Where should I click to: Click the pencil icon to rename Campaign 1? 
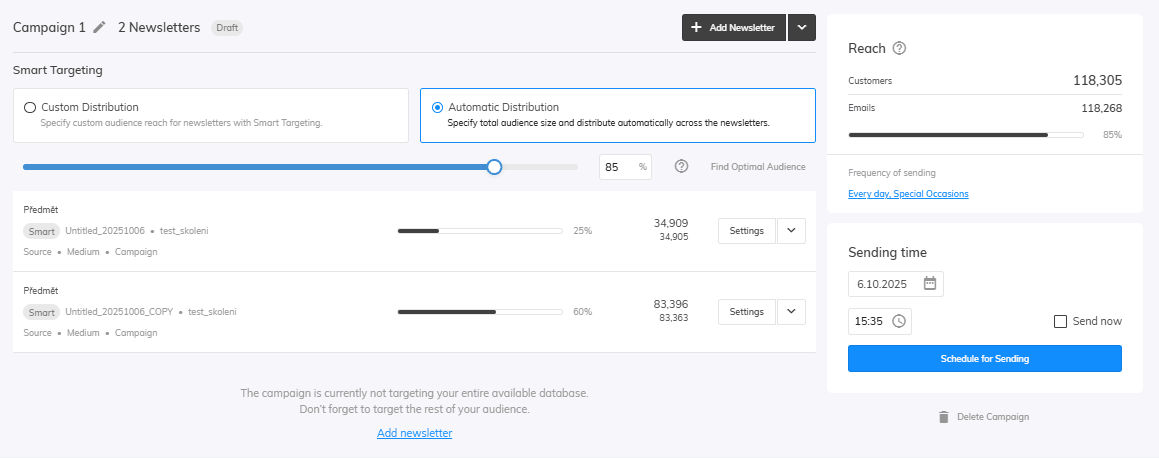tap(99, 28)
